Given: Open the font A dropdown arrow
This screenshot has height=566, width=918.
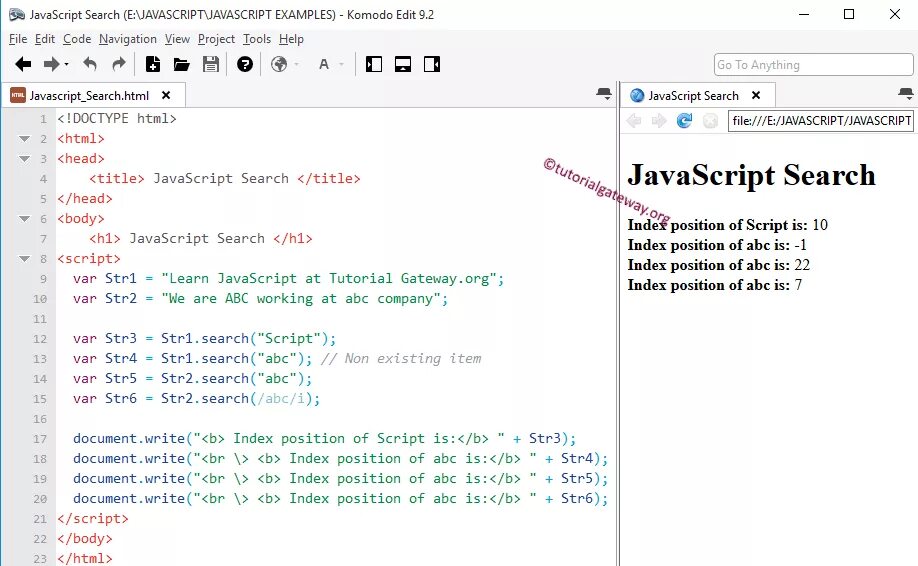Looking at the screenshot, I should (341, 64).
